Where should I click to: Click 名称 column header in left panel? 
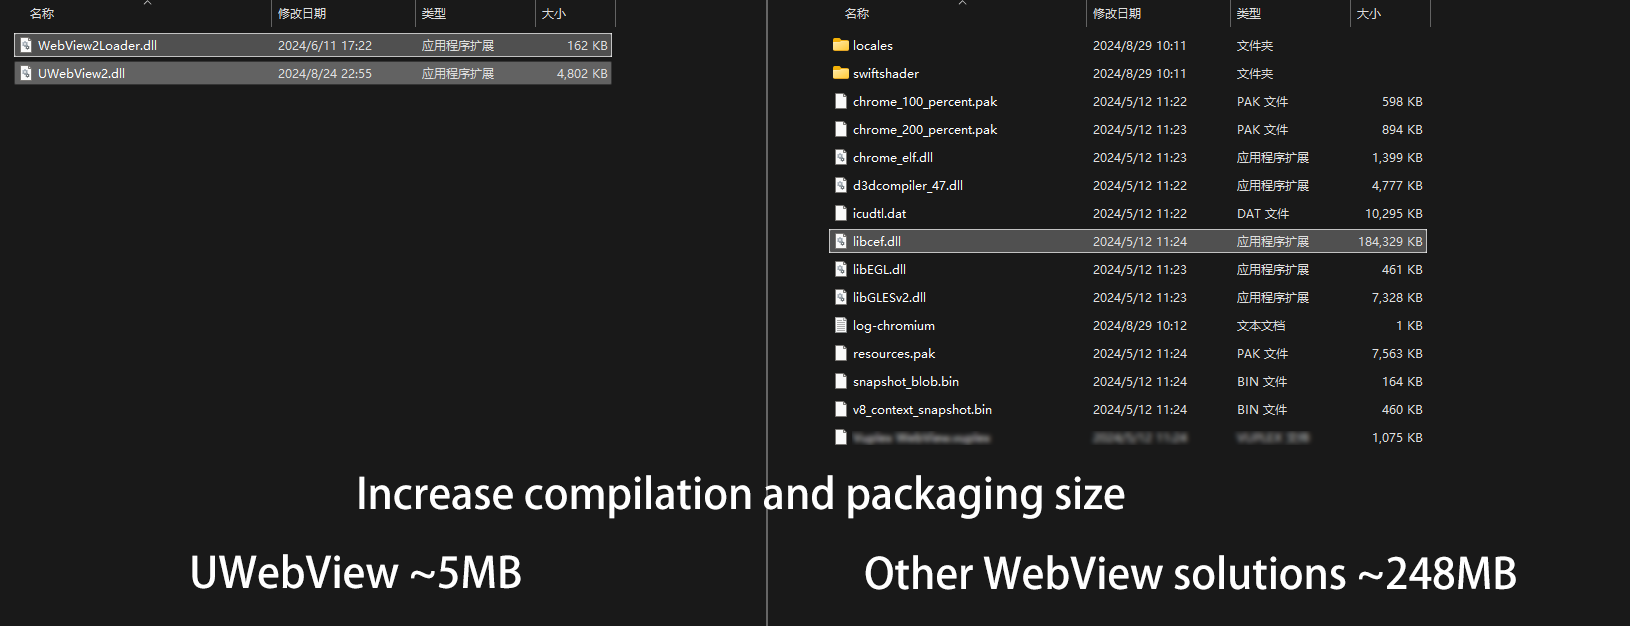(42, 14)
